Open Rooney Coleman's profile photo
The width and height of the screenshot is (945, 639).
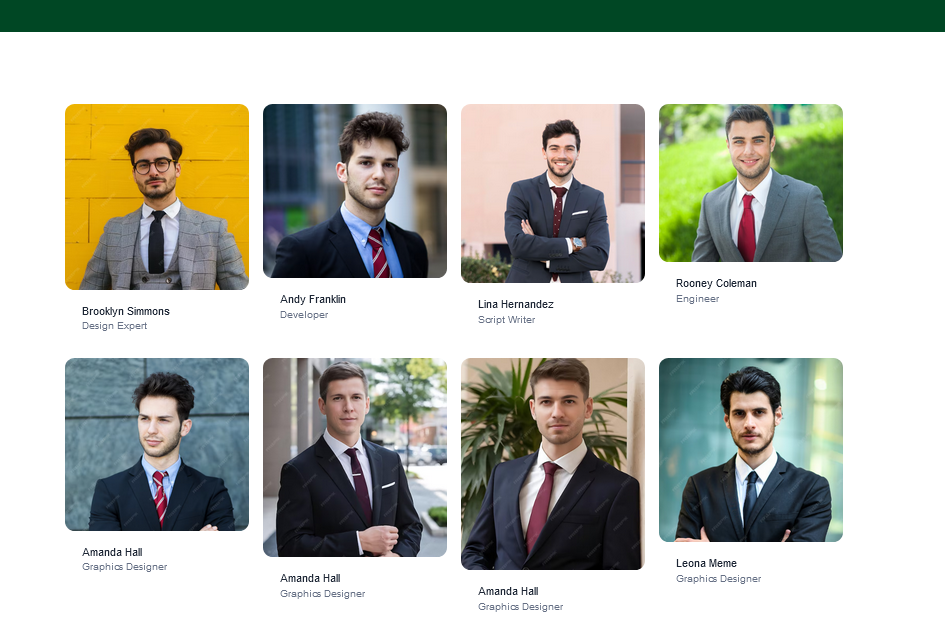point(751,183)
